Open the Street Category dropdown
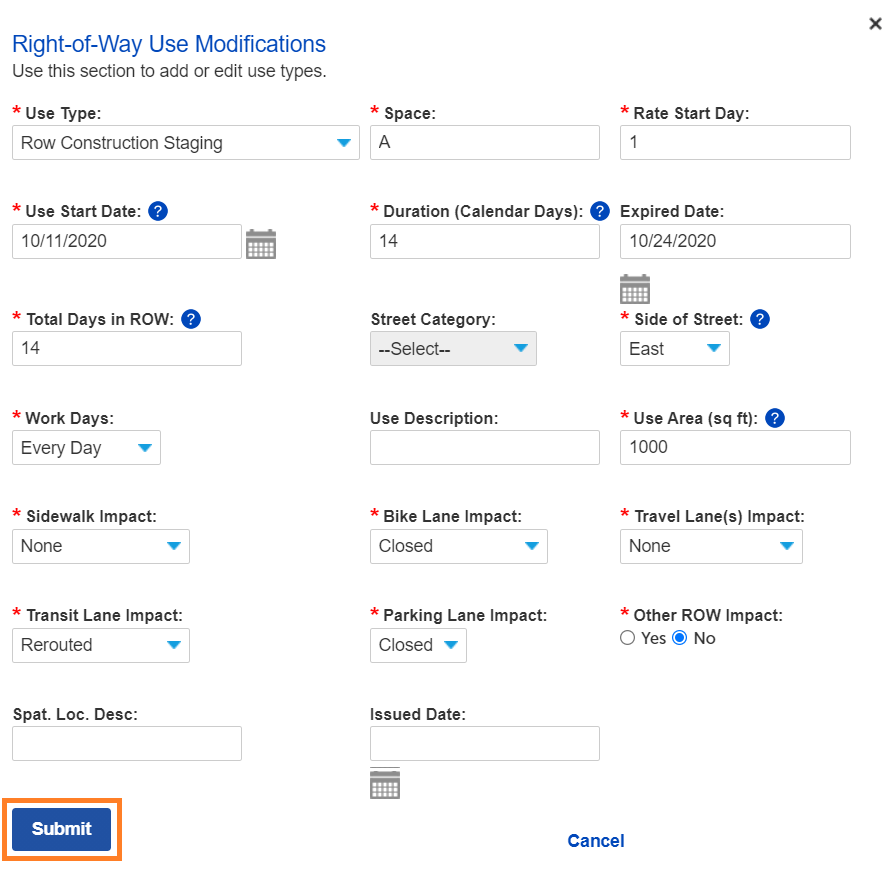Screen dimensions: 882x883 453,349
